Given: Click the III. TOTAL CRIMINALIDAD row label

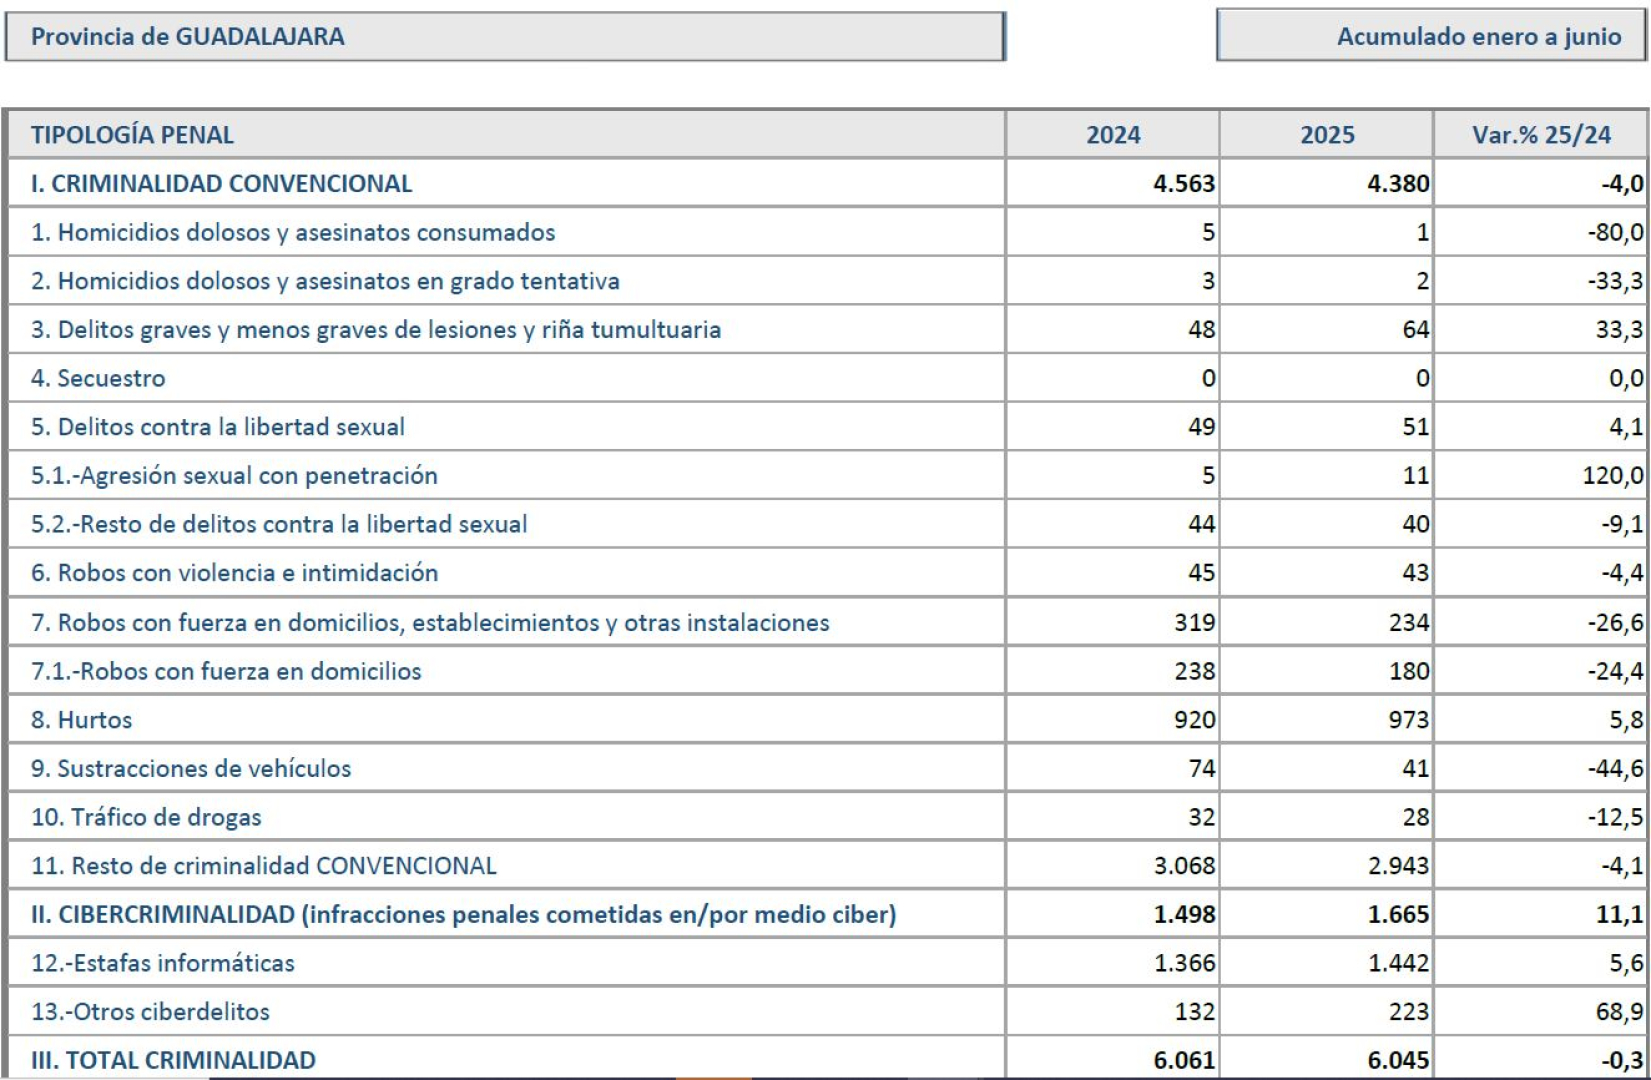Looking at the screenshot, I should [x=173, y=1060].
